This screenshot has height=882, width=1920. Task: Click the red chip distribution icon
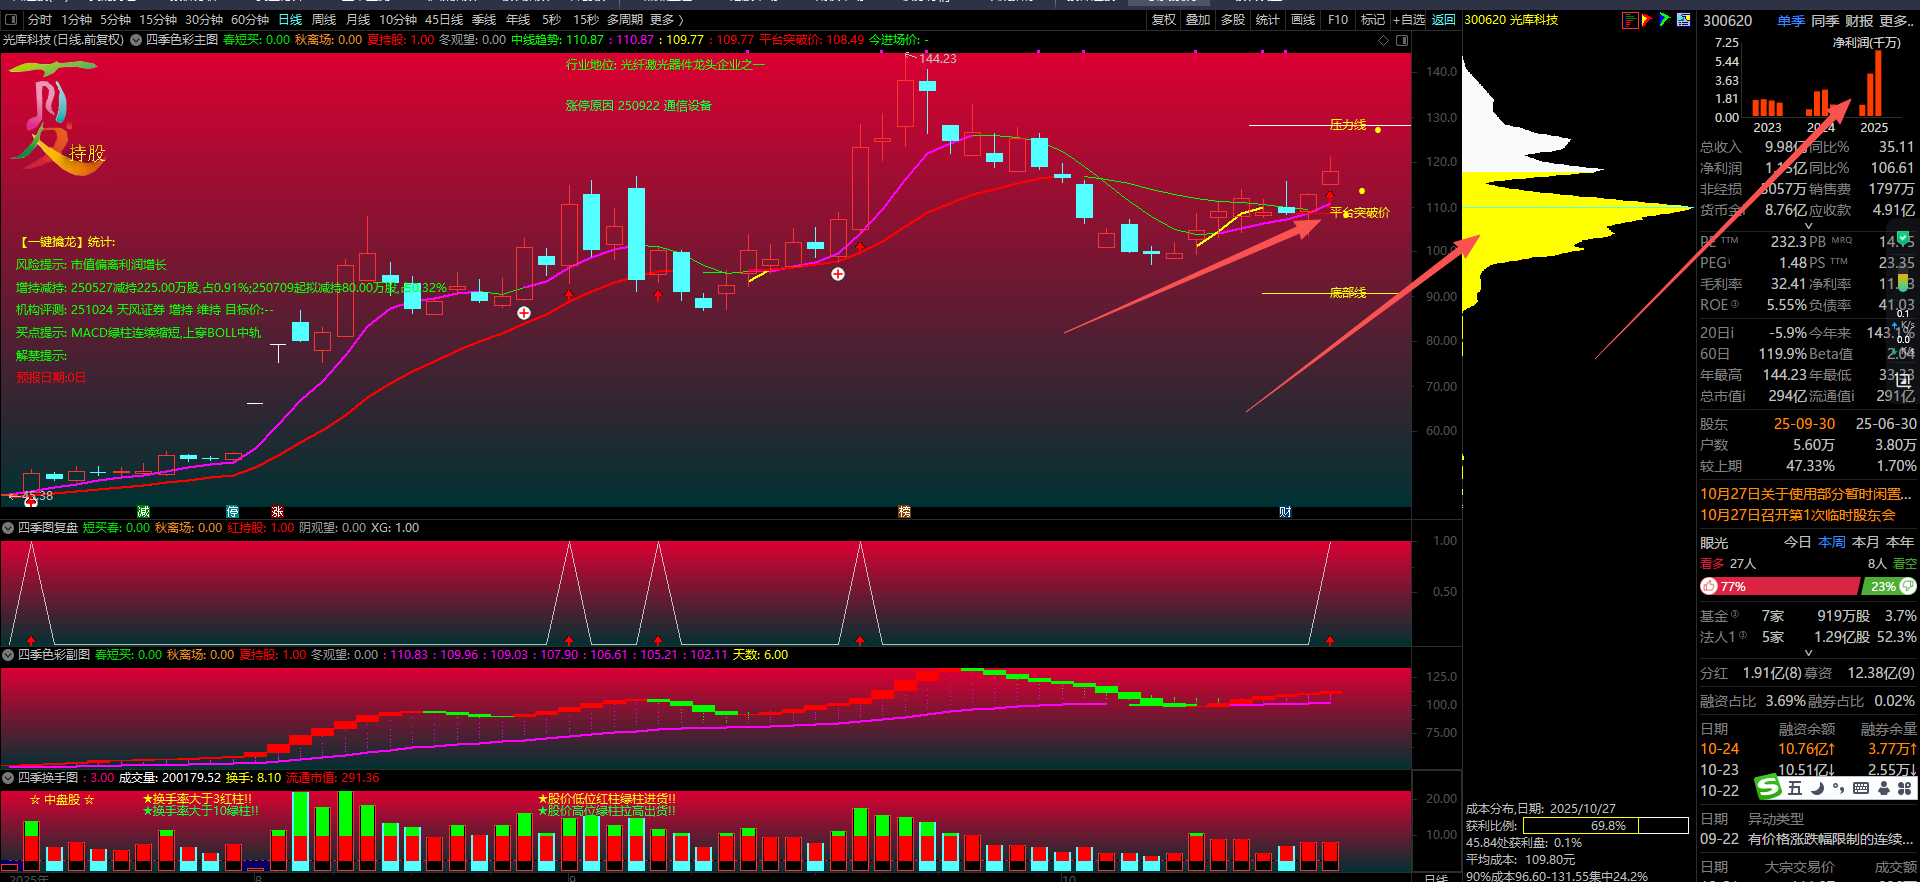click(x=1630, y=20)
